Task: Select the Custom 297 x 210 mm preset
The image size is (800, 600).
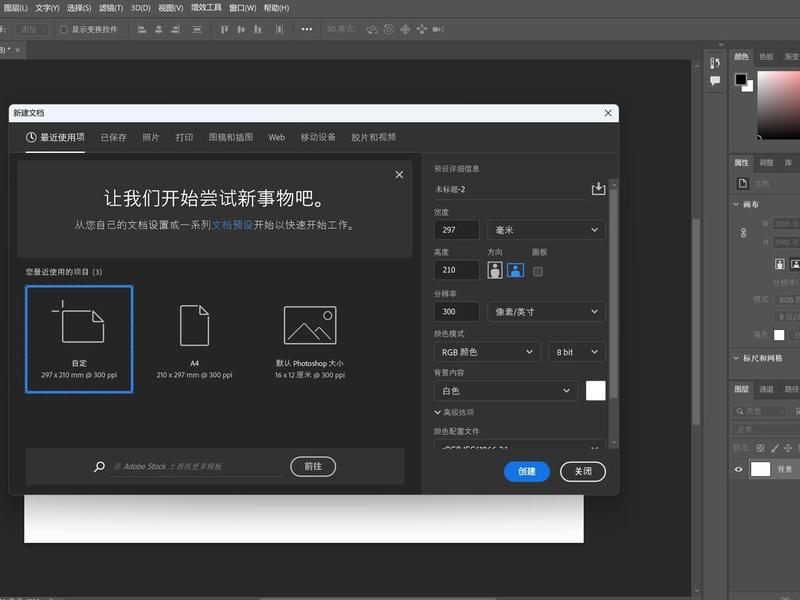Action: click(x=79, y=339)
